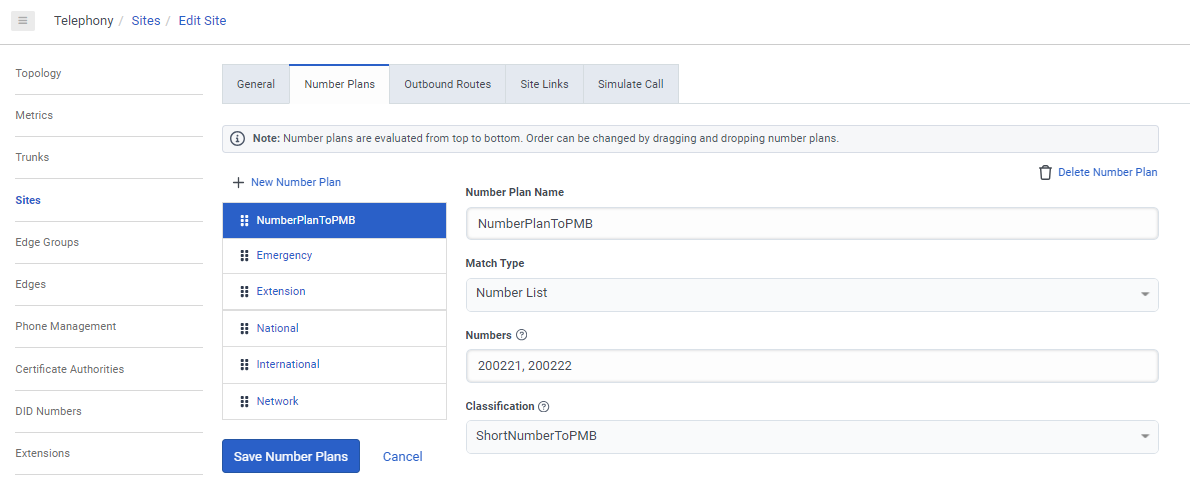Open DID Numbers in the sidebar
The image size is (1190, 488).
pos(49,411)
